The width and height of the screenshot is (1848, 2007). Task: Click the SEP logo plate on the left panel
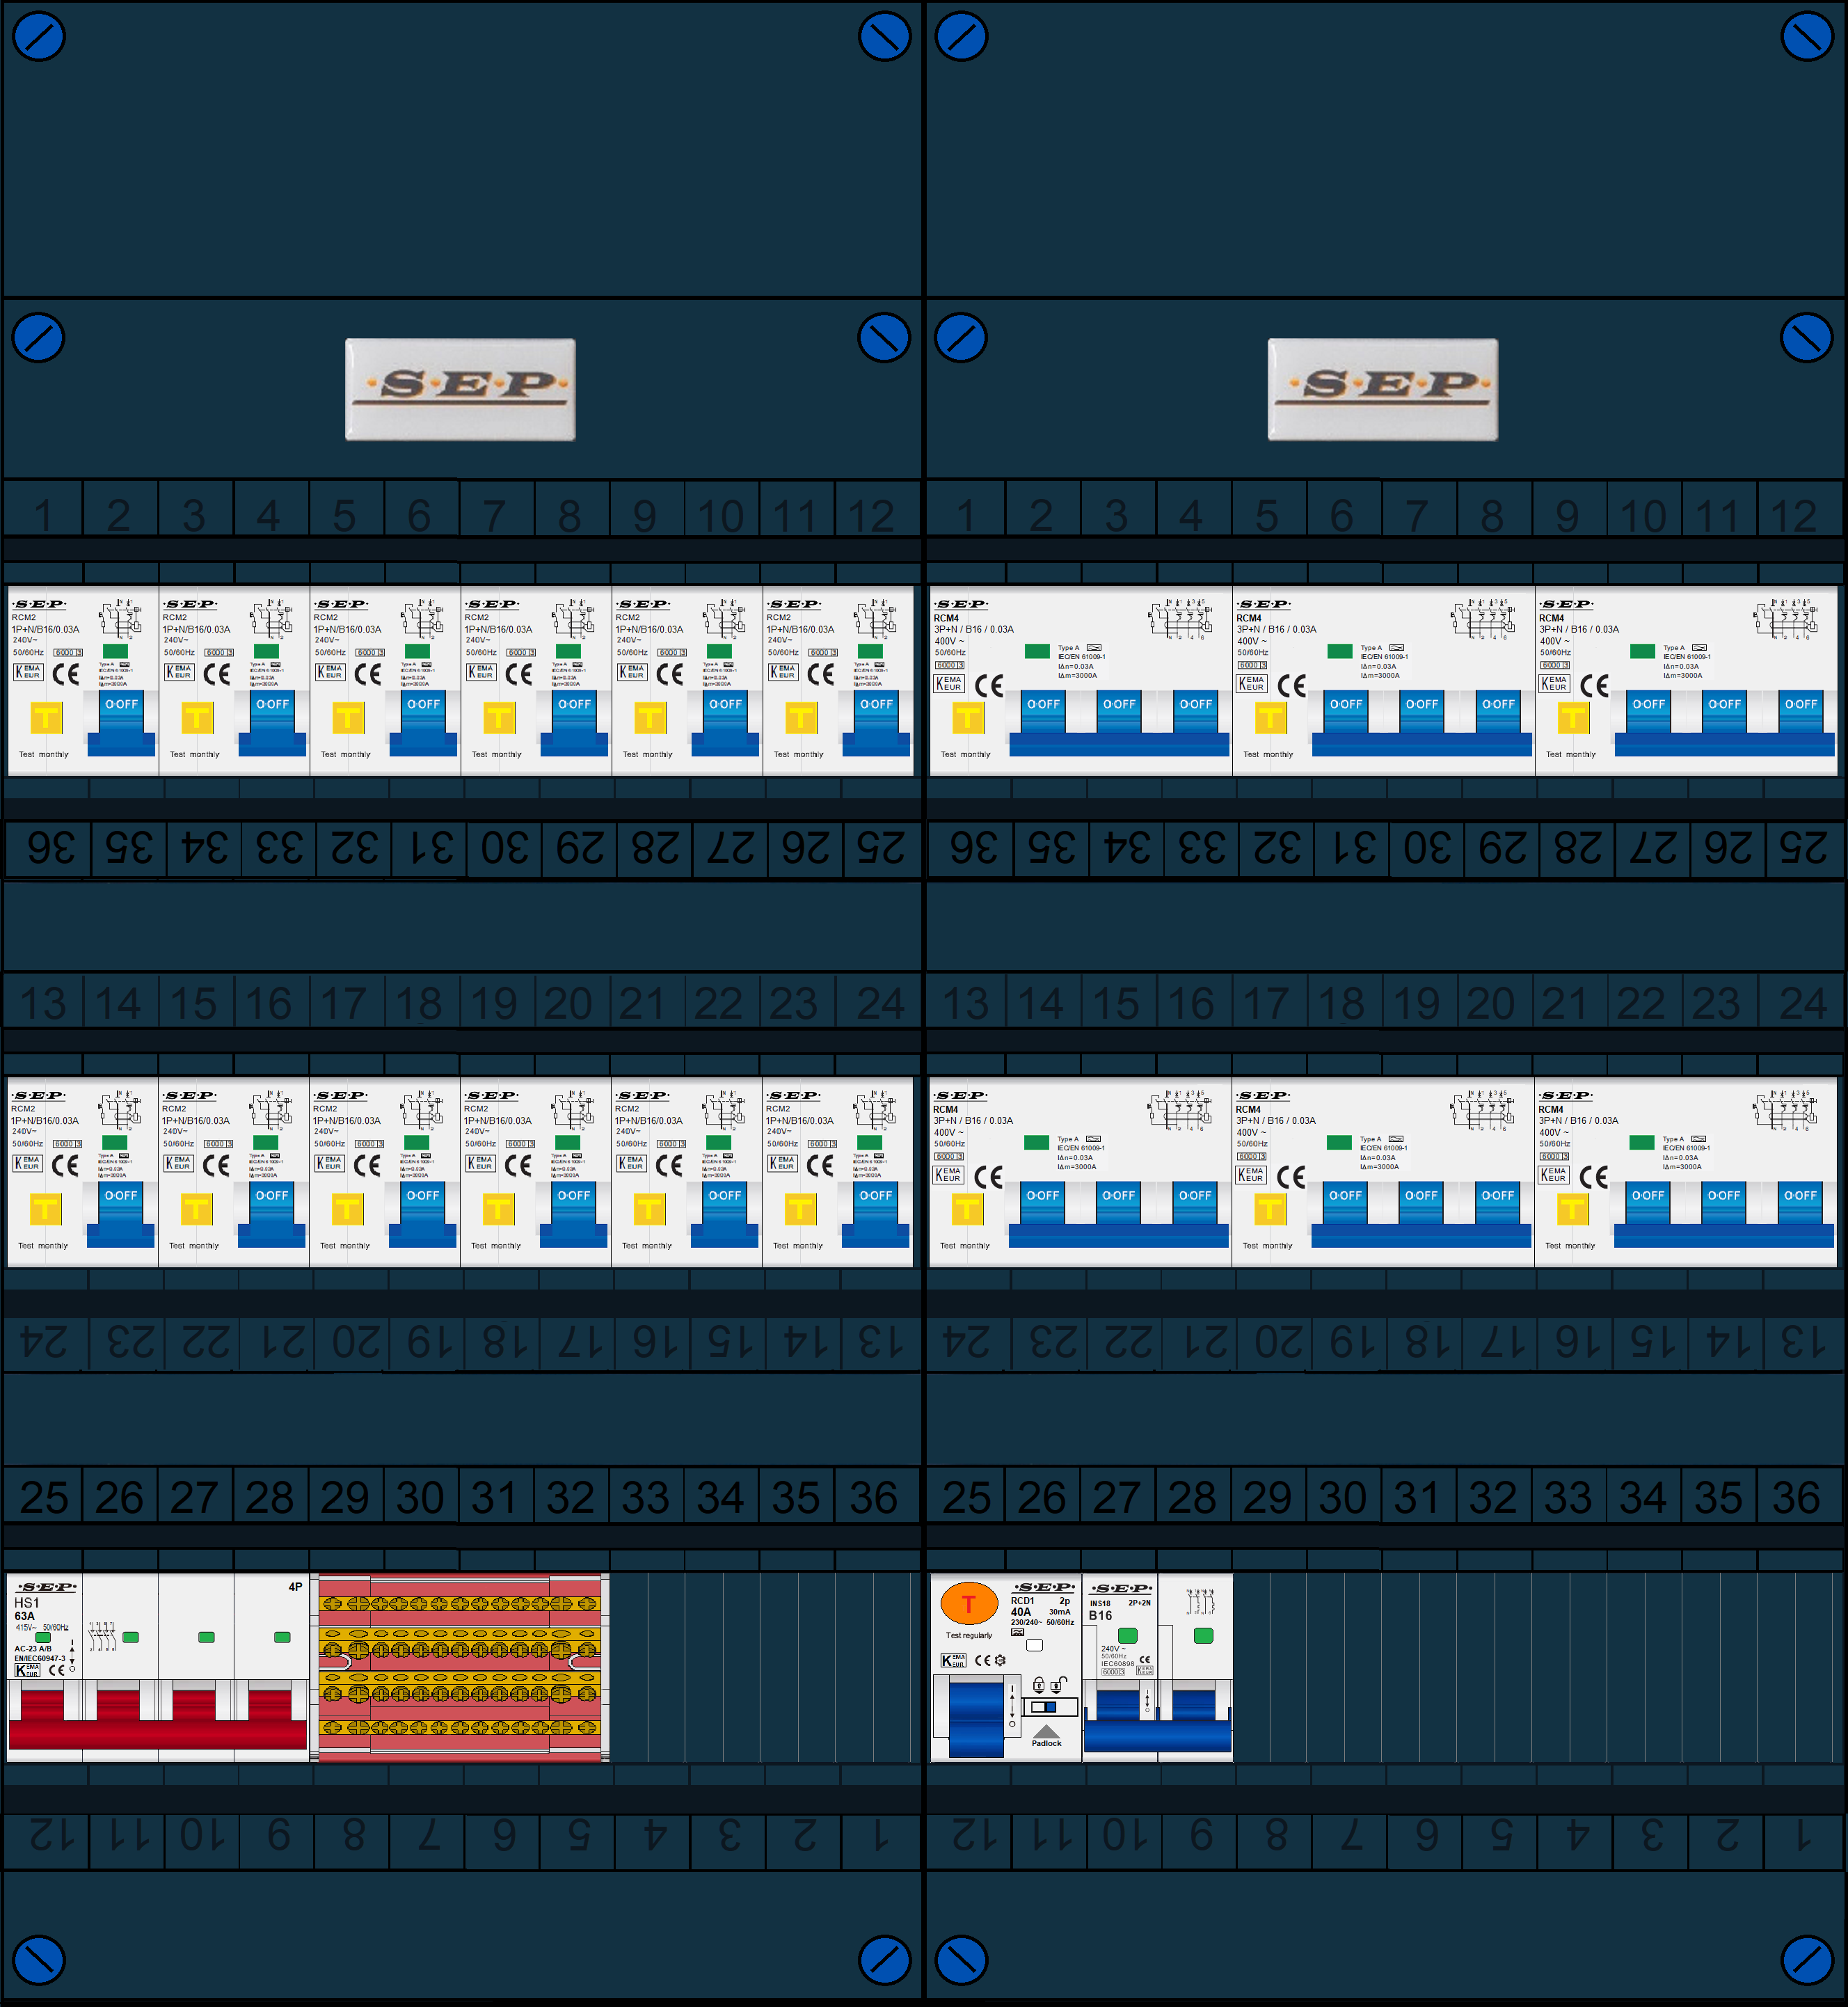[x=460, y=389]
